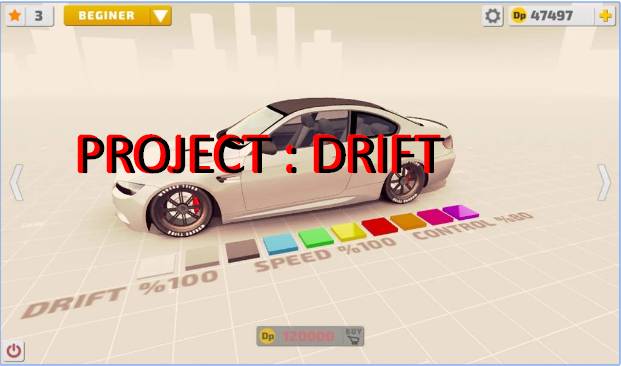621x366 pixels.
Task: Open settings with the gear icon
Action: click(492, 16)
